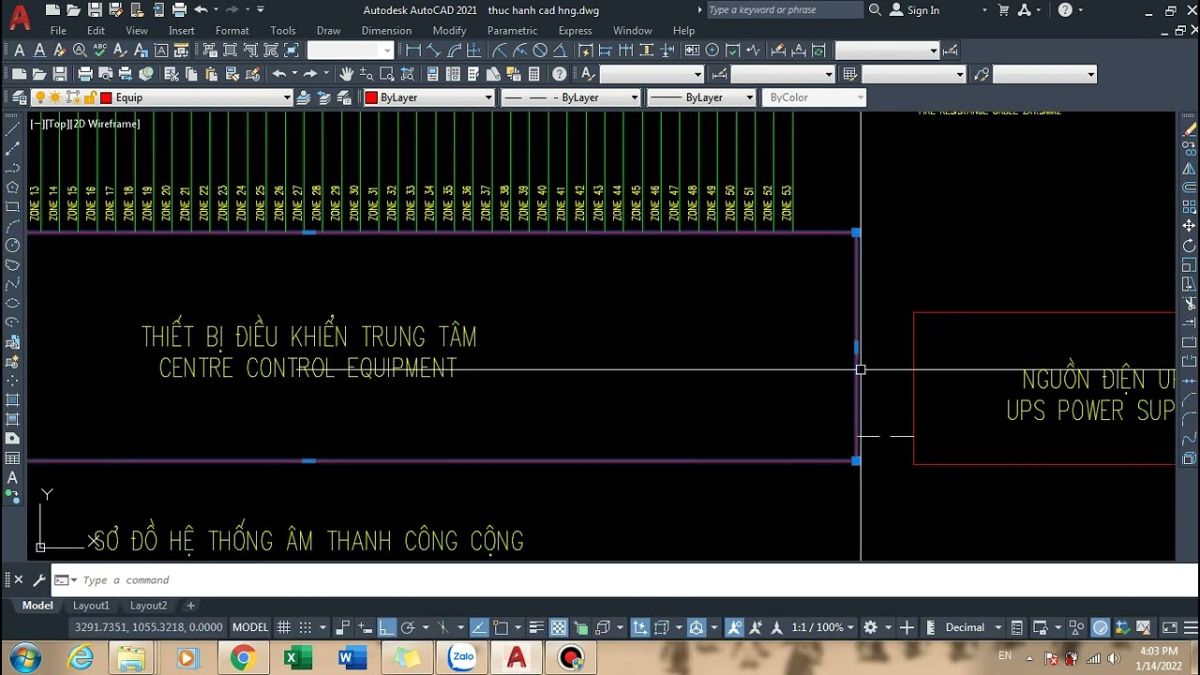Toggle Snap mode in status bar
The image size is (1200, 675).
[x=303, y=628]
